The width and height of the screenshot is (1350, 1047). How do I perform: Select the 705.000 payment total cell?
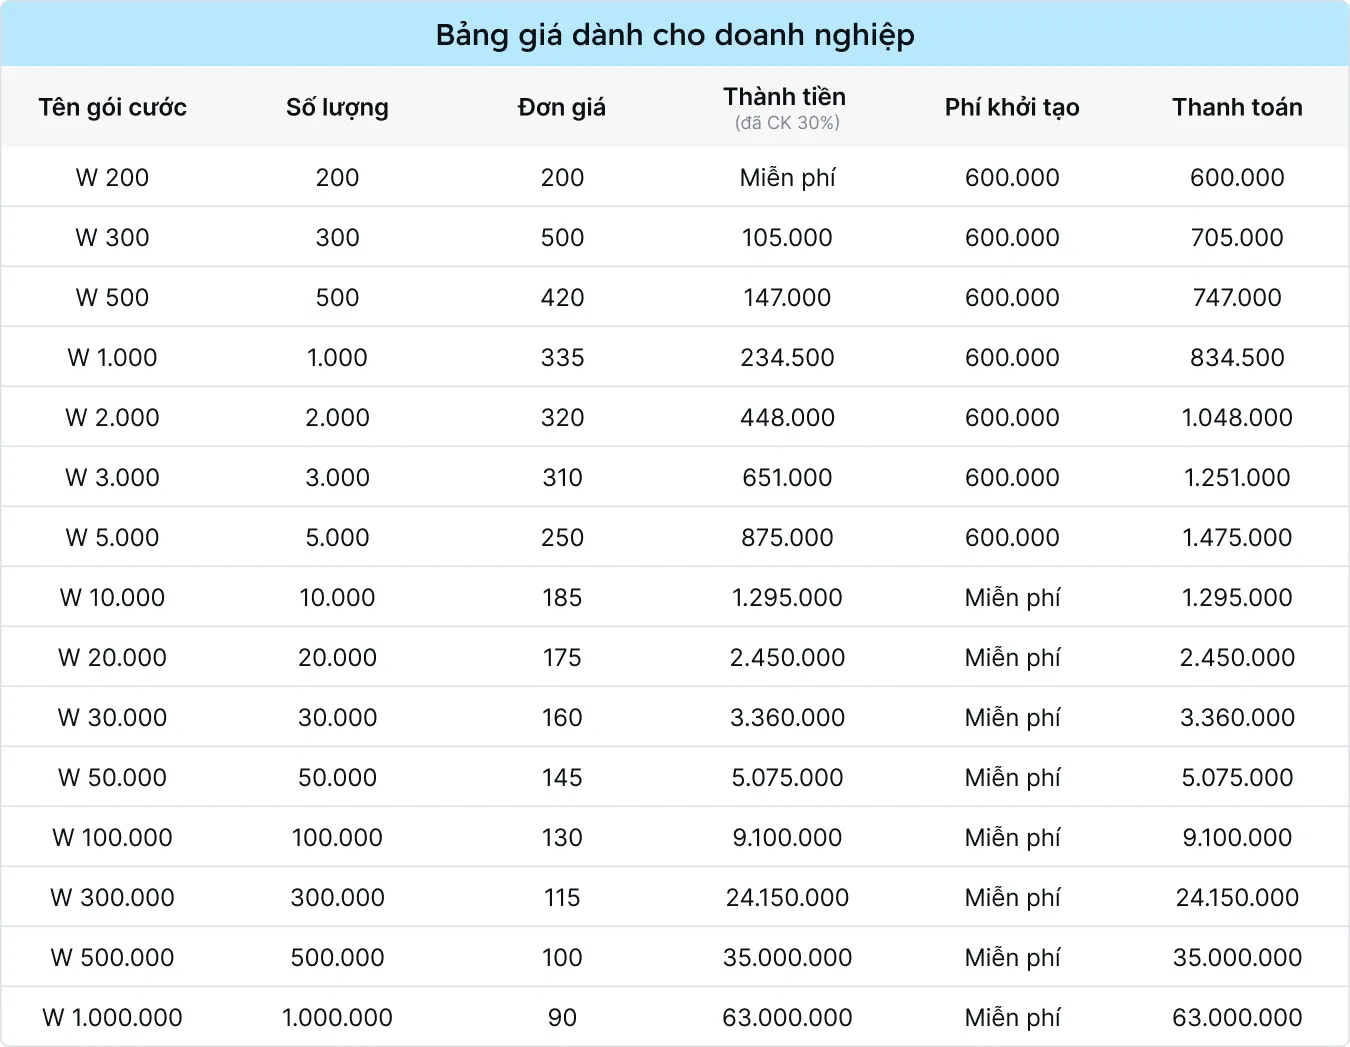tap(1237, 238)
